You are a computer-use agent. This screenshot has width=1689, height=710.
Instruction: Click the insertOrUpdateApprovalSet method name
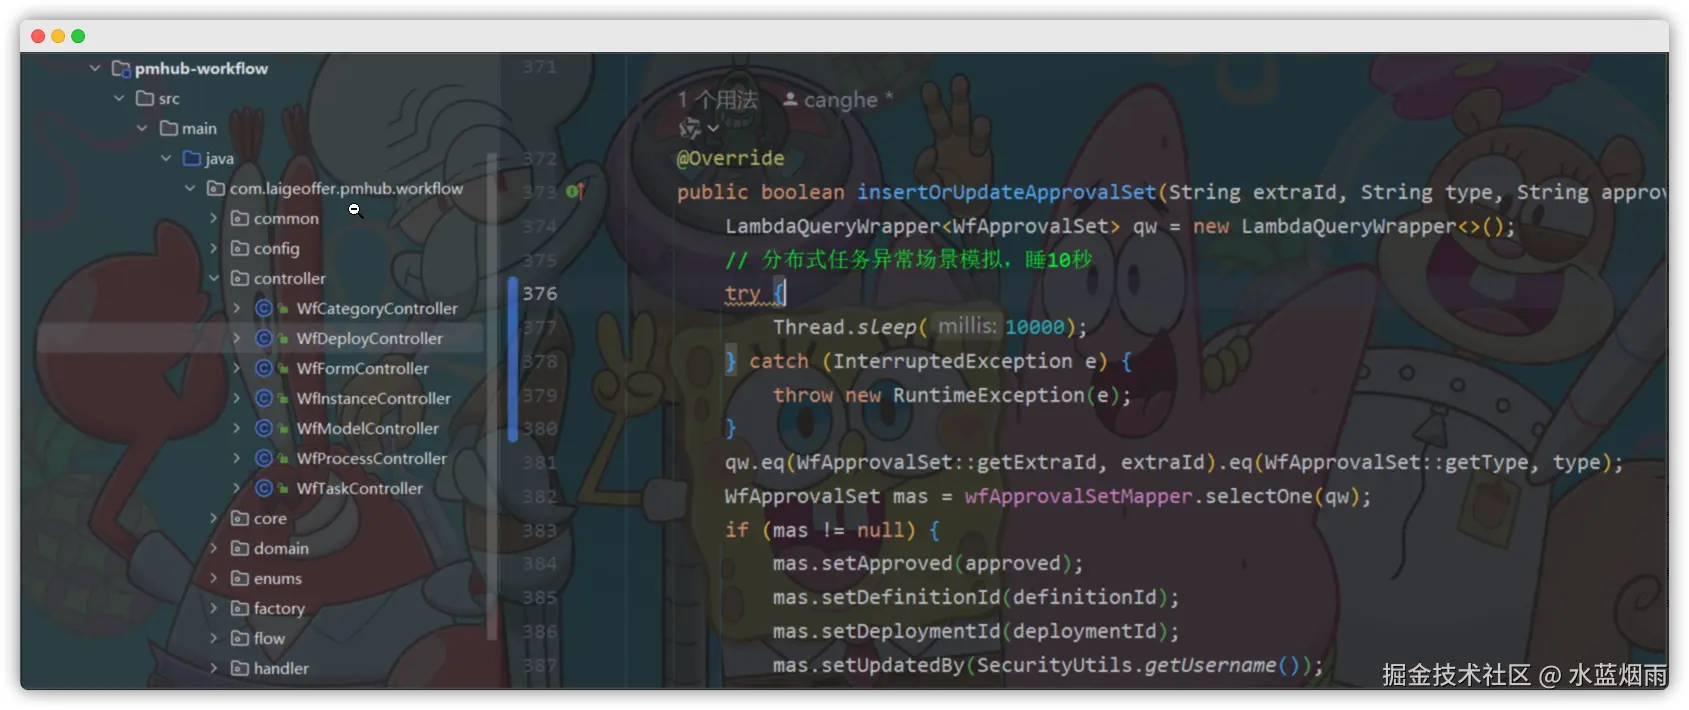pyautogui.click(x=1006, y=192)
